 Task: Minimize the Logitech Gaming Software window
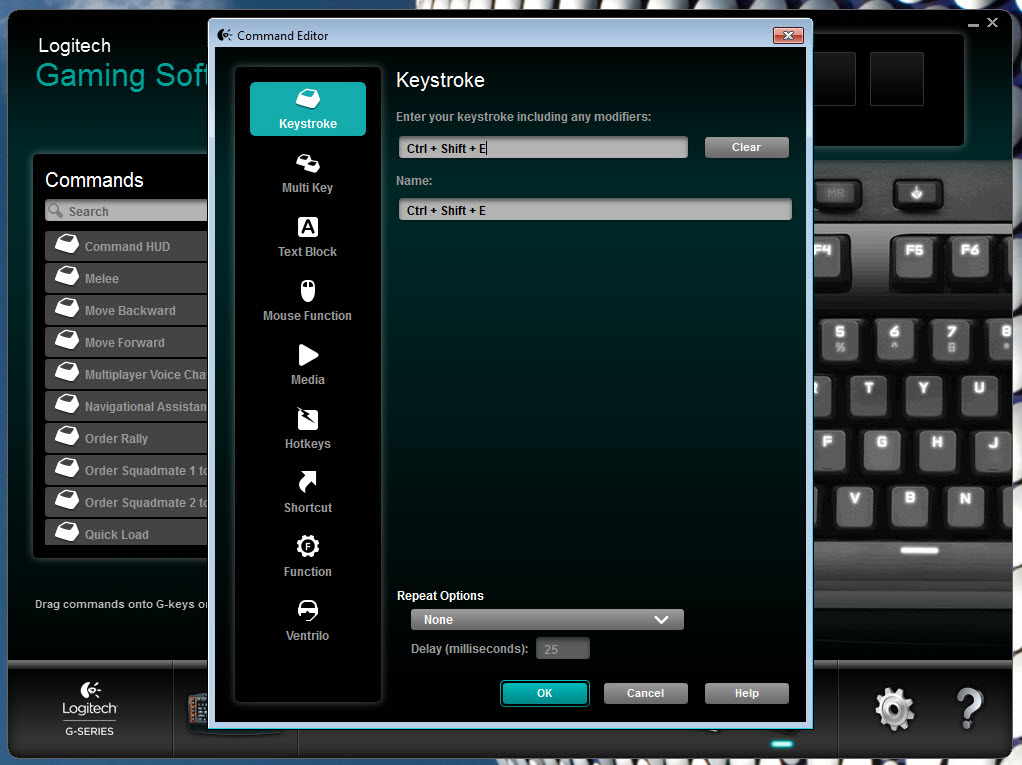[973, 23]
